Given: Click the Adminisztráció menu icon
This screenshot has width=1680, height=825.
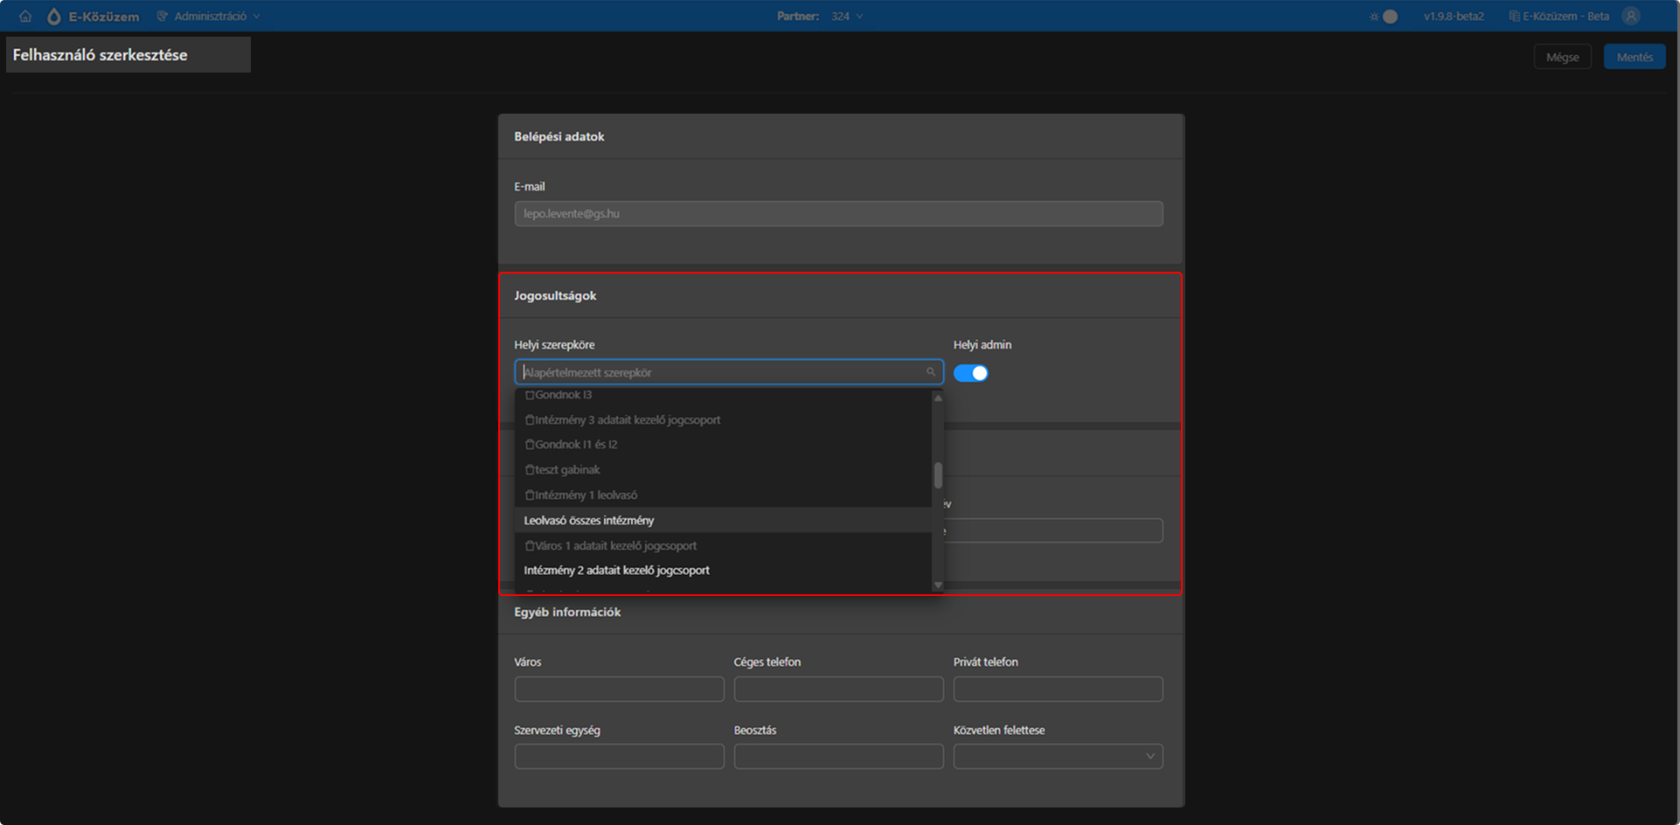Looking at the screenshot, I should (162, 16).
